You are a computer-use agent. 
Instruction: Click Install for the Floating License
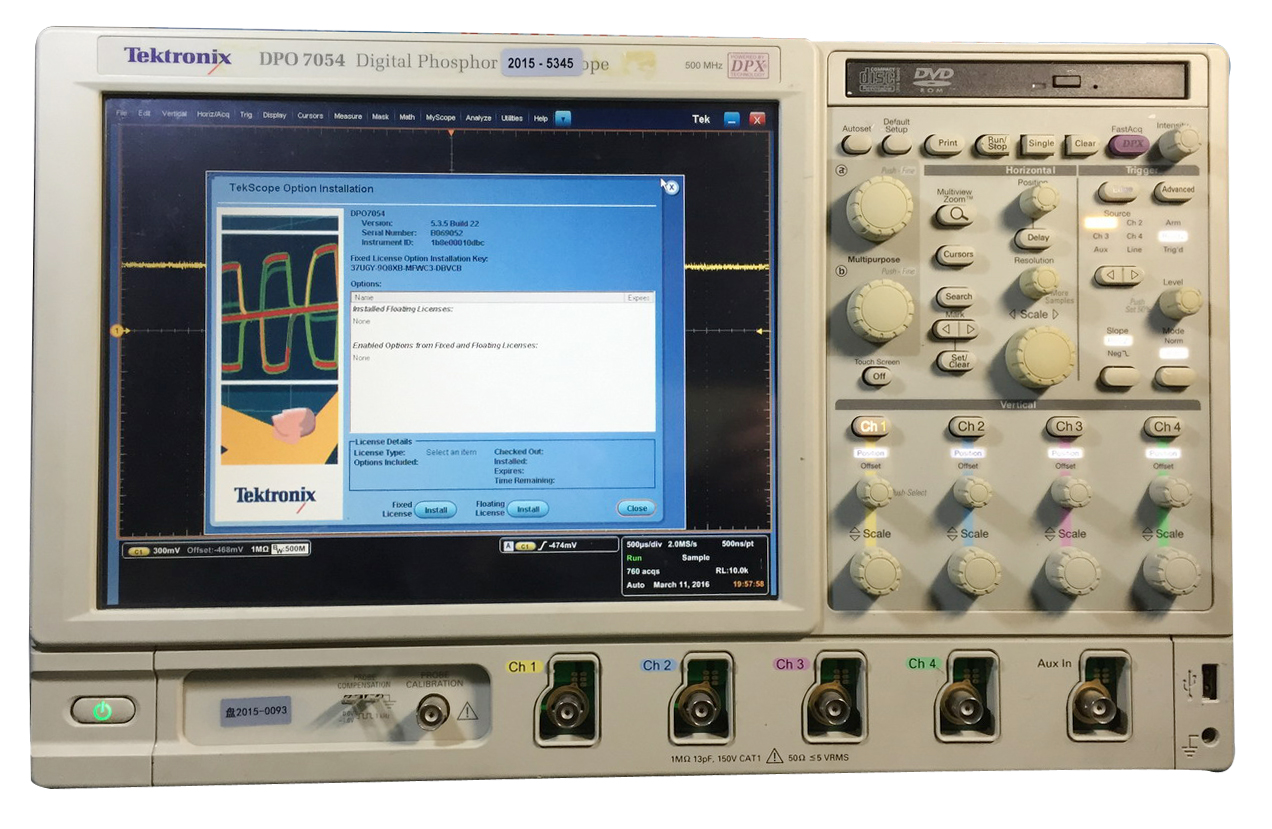(x=528, y=509)
